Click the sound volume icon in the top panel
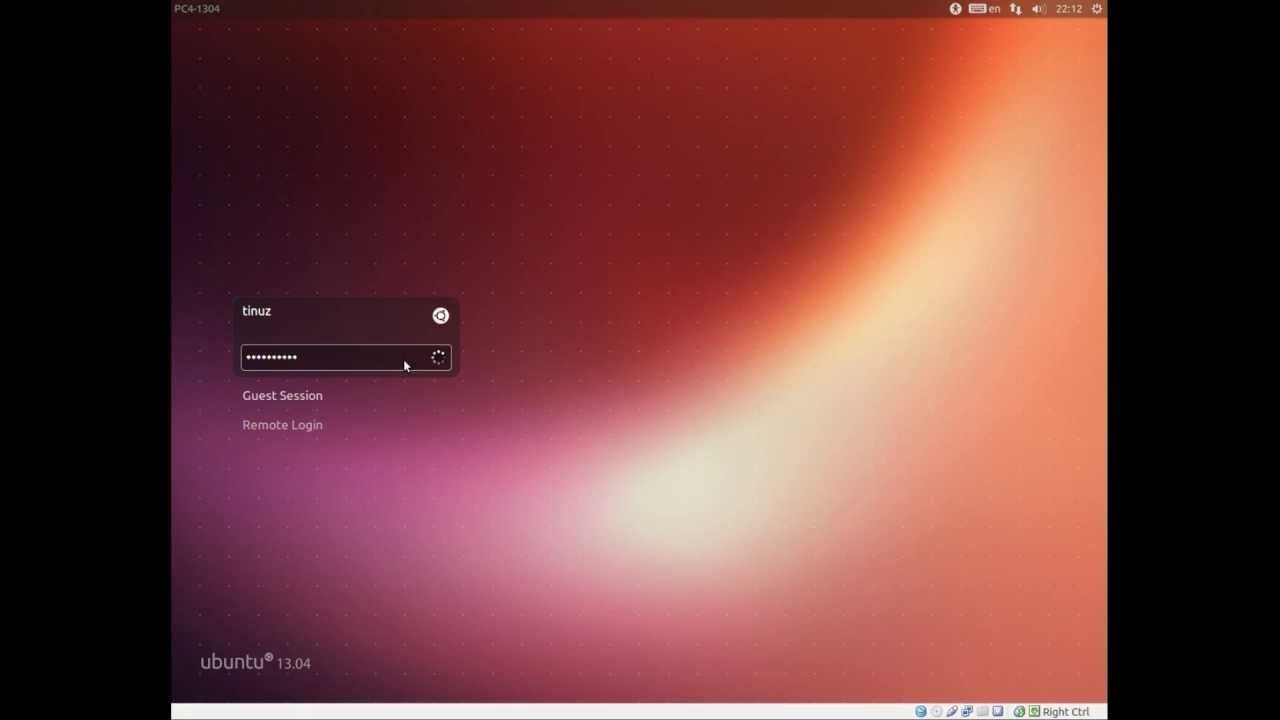Image resolution: width=1280 pixels, height=720 pixels. click(x=1038, y=8)
